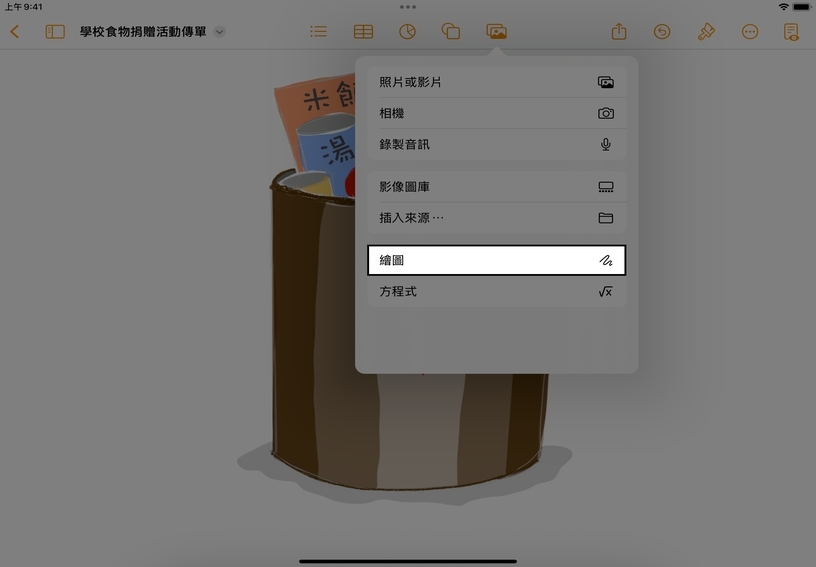The height and width of the screenshot is (567, 816).
Task: Open the insert table menu
Action: tap(363, 32)
